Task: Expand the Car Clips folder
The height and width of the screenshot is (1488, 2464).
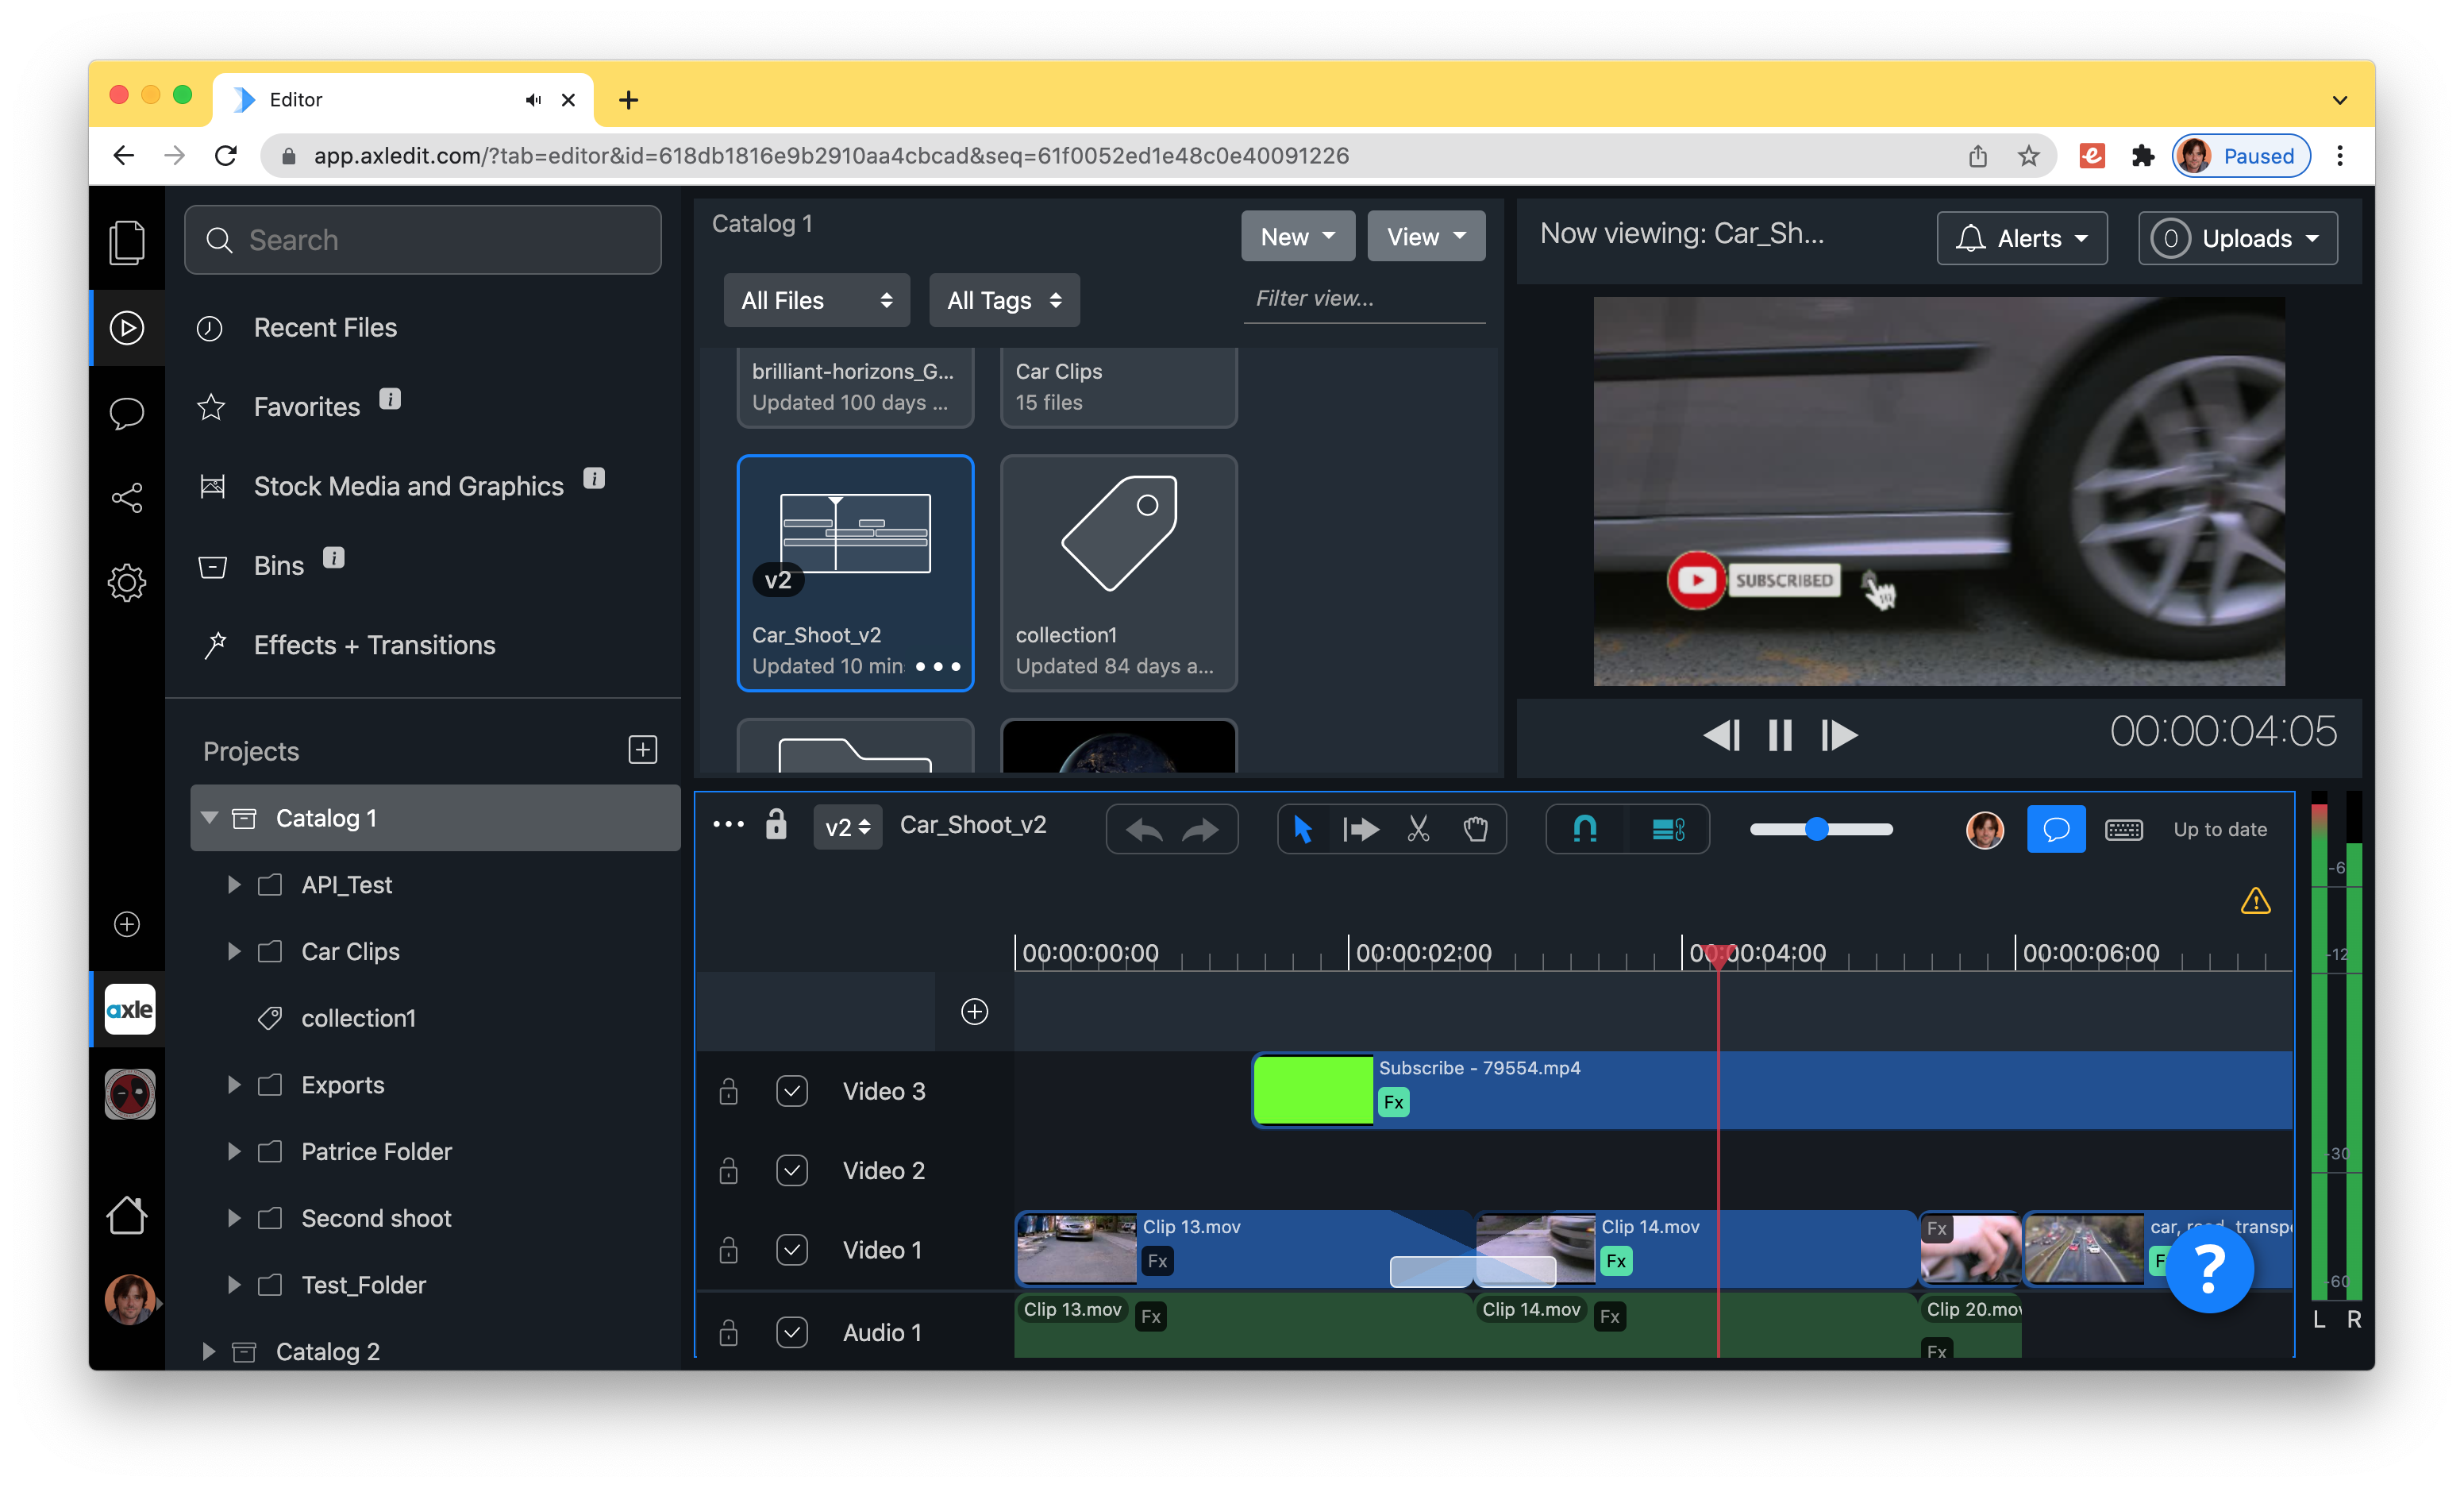Action: (x=233, y=951)
